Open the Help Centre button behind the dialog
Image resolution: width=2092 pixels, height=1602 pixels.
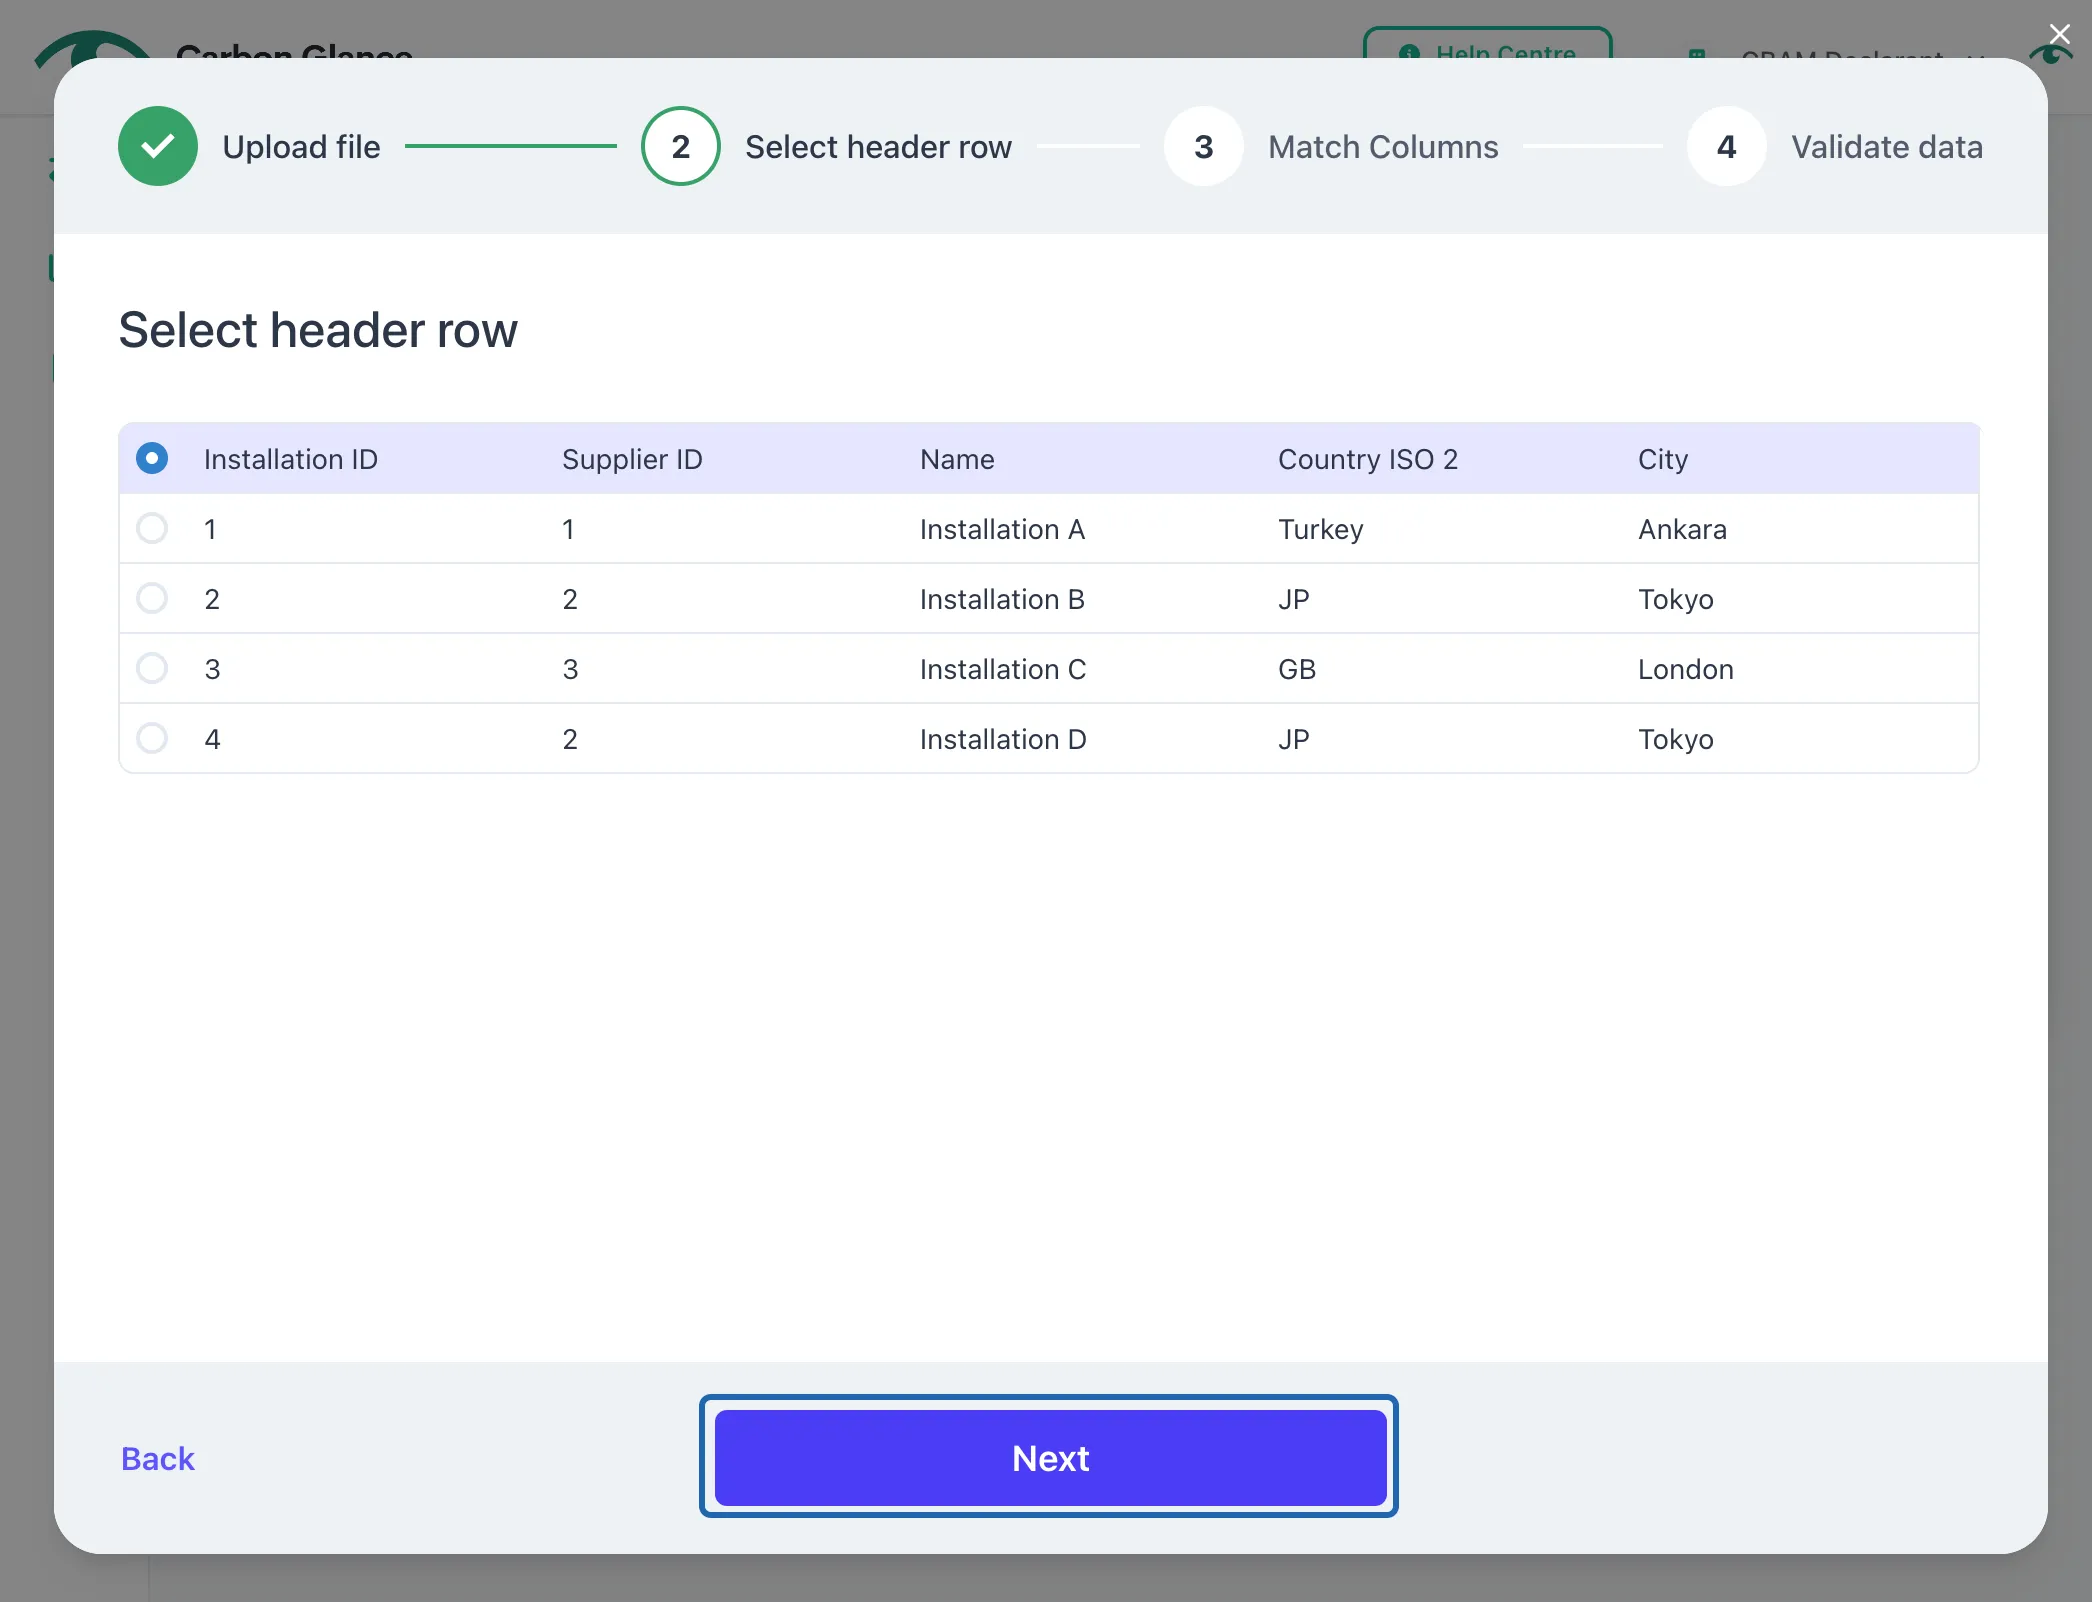[1488, 44]
